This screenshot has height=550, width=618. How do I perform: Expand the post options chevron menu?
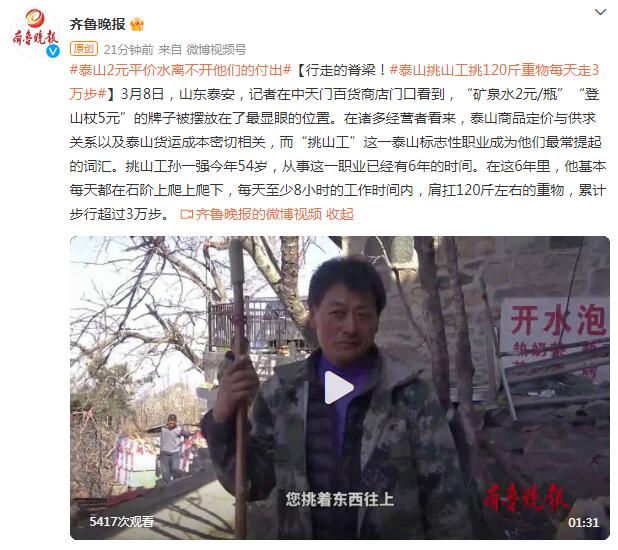[x=600, y=12]
